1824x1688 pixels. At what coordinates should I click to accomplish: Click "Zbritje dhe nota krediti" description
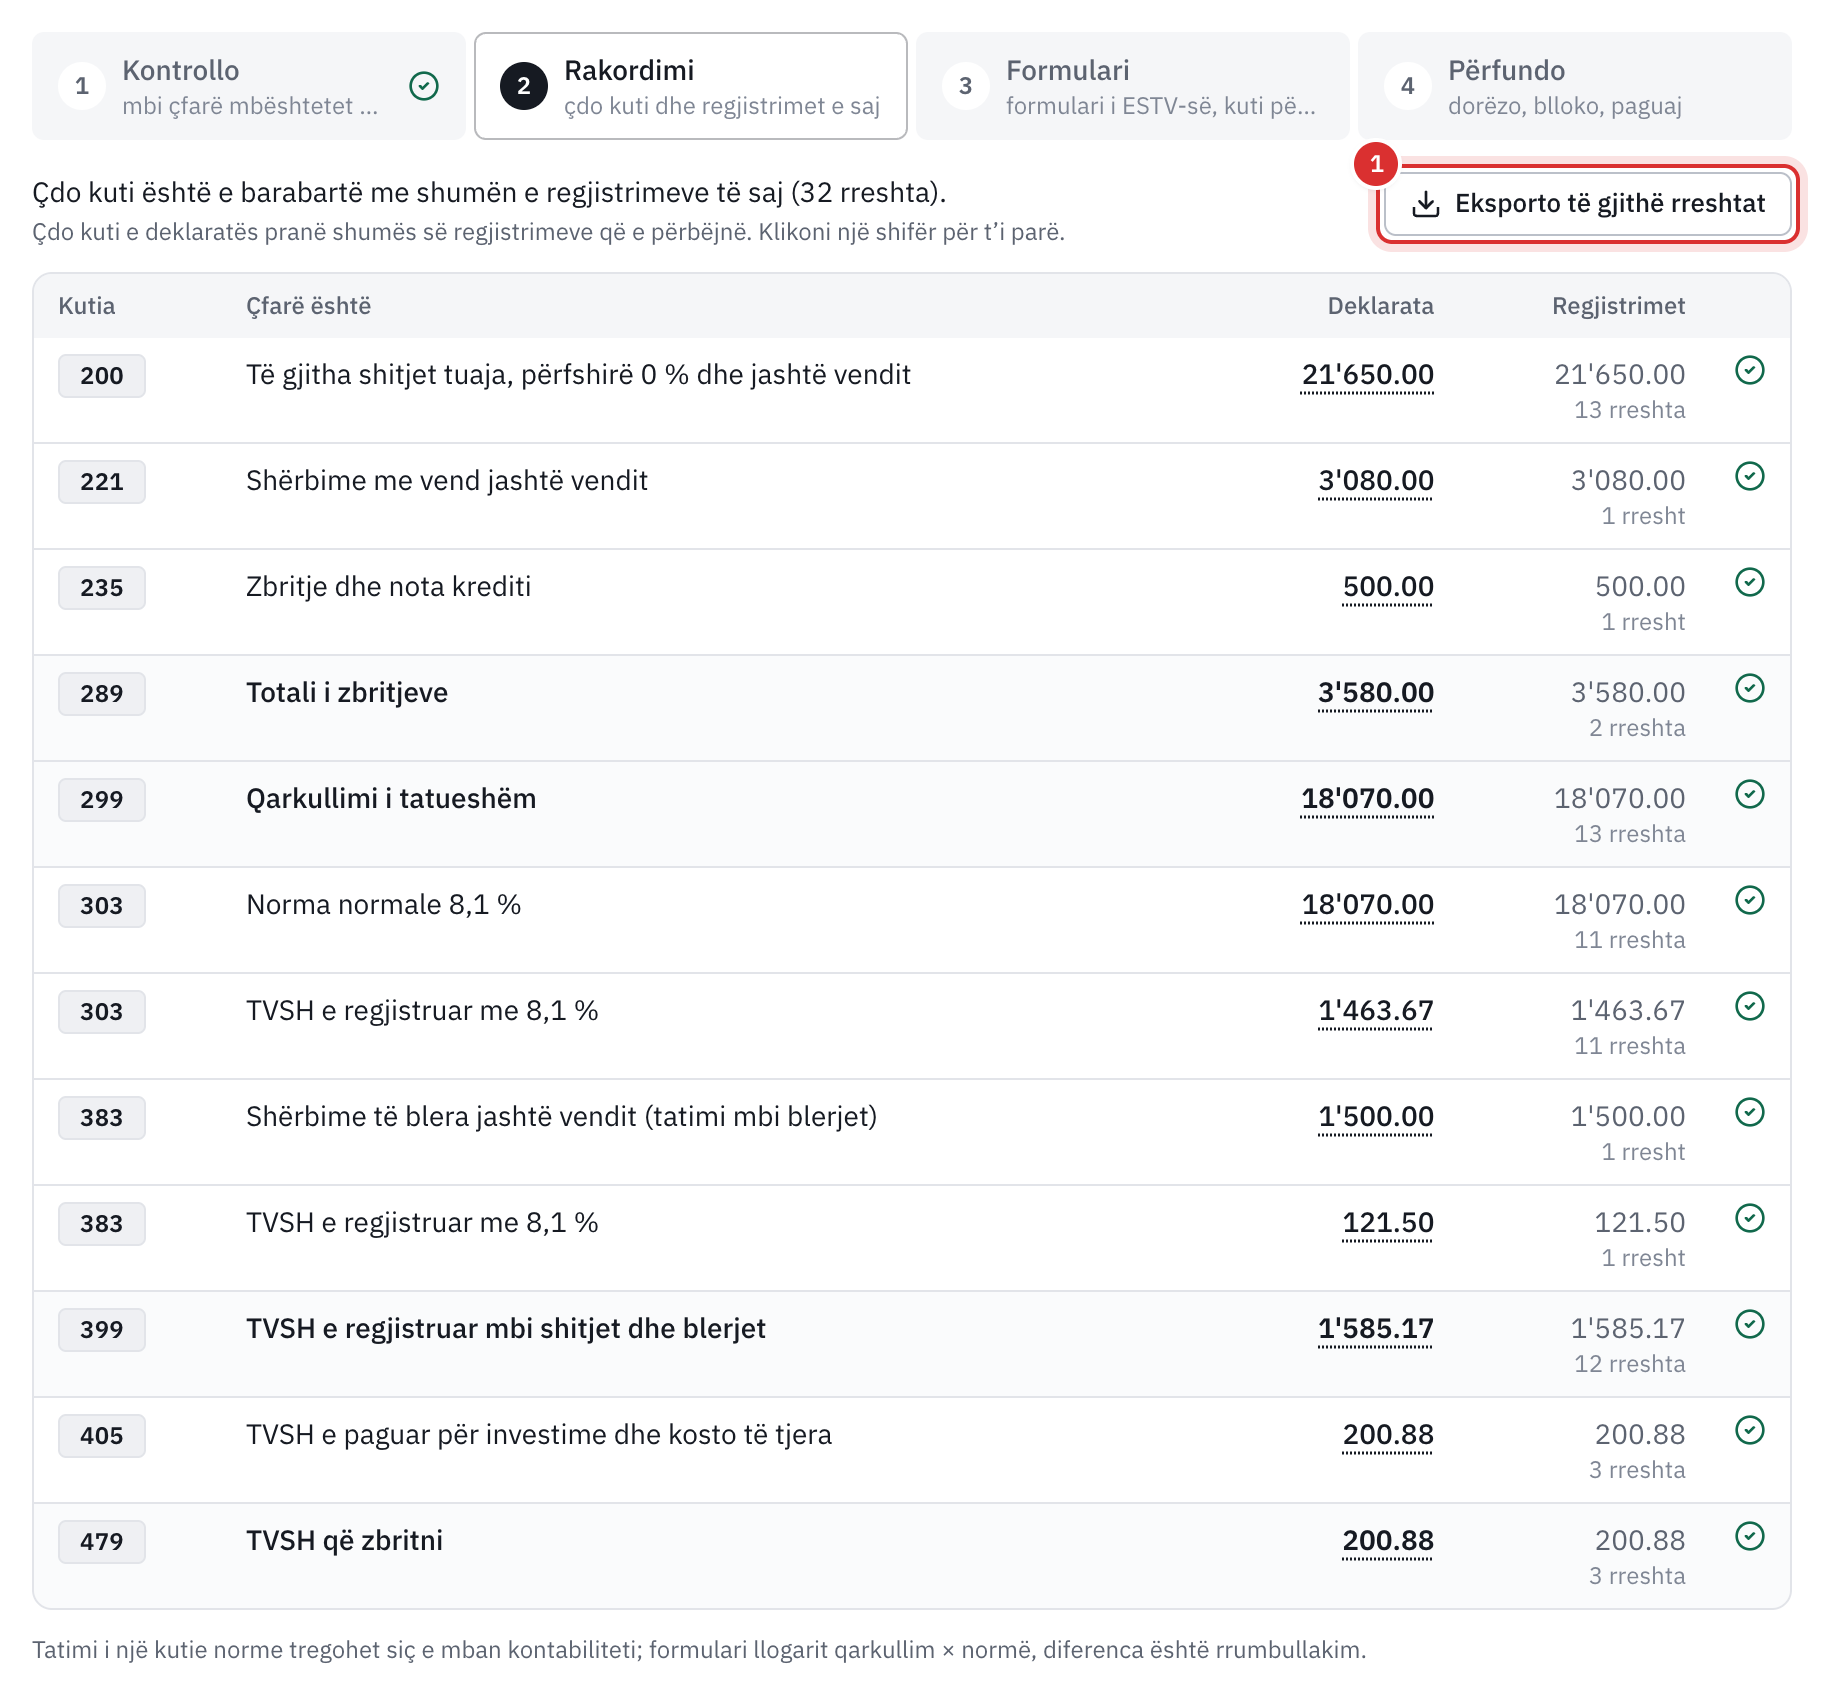click(x=389, y=587)
